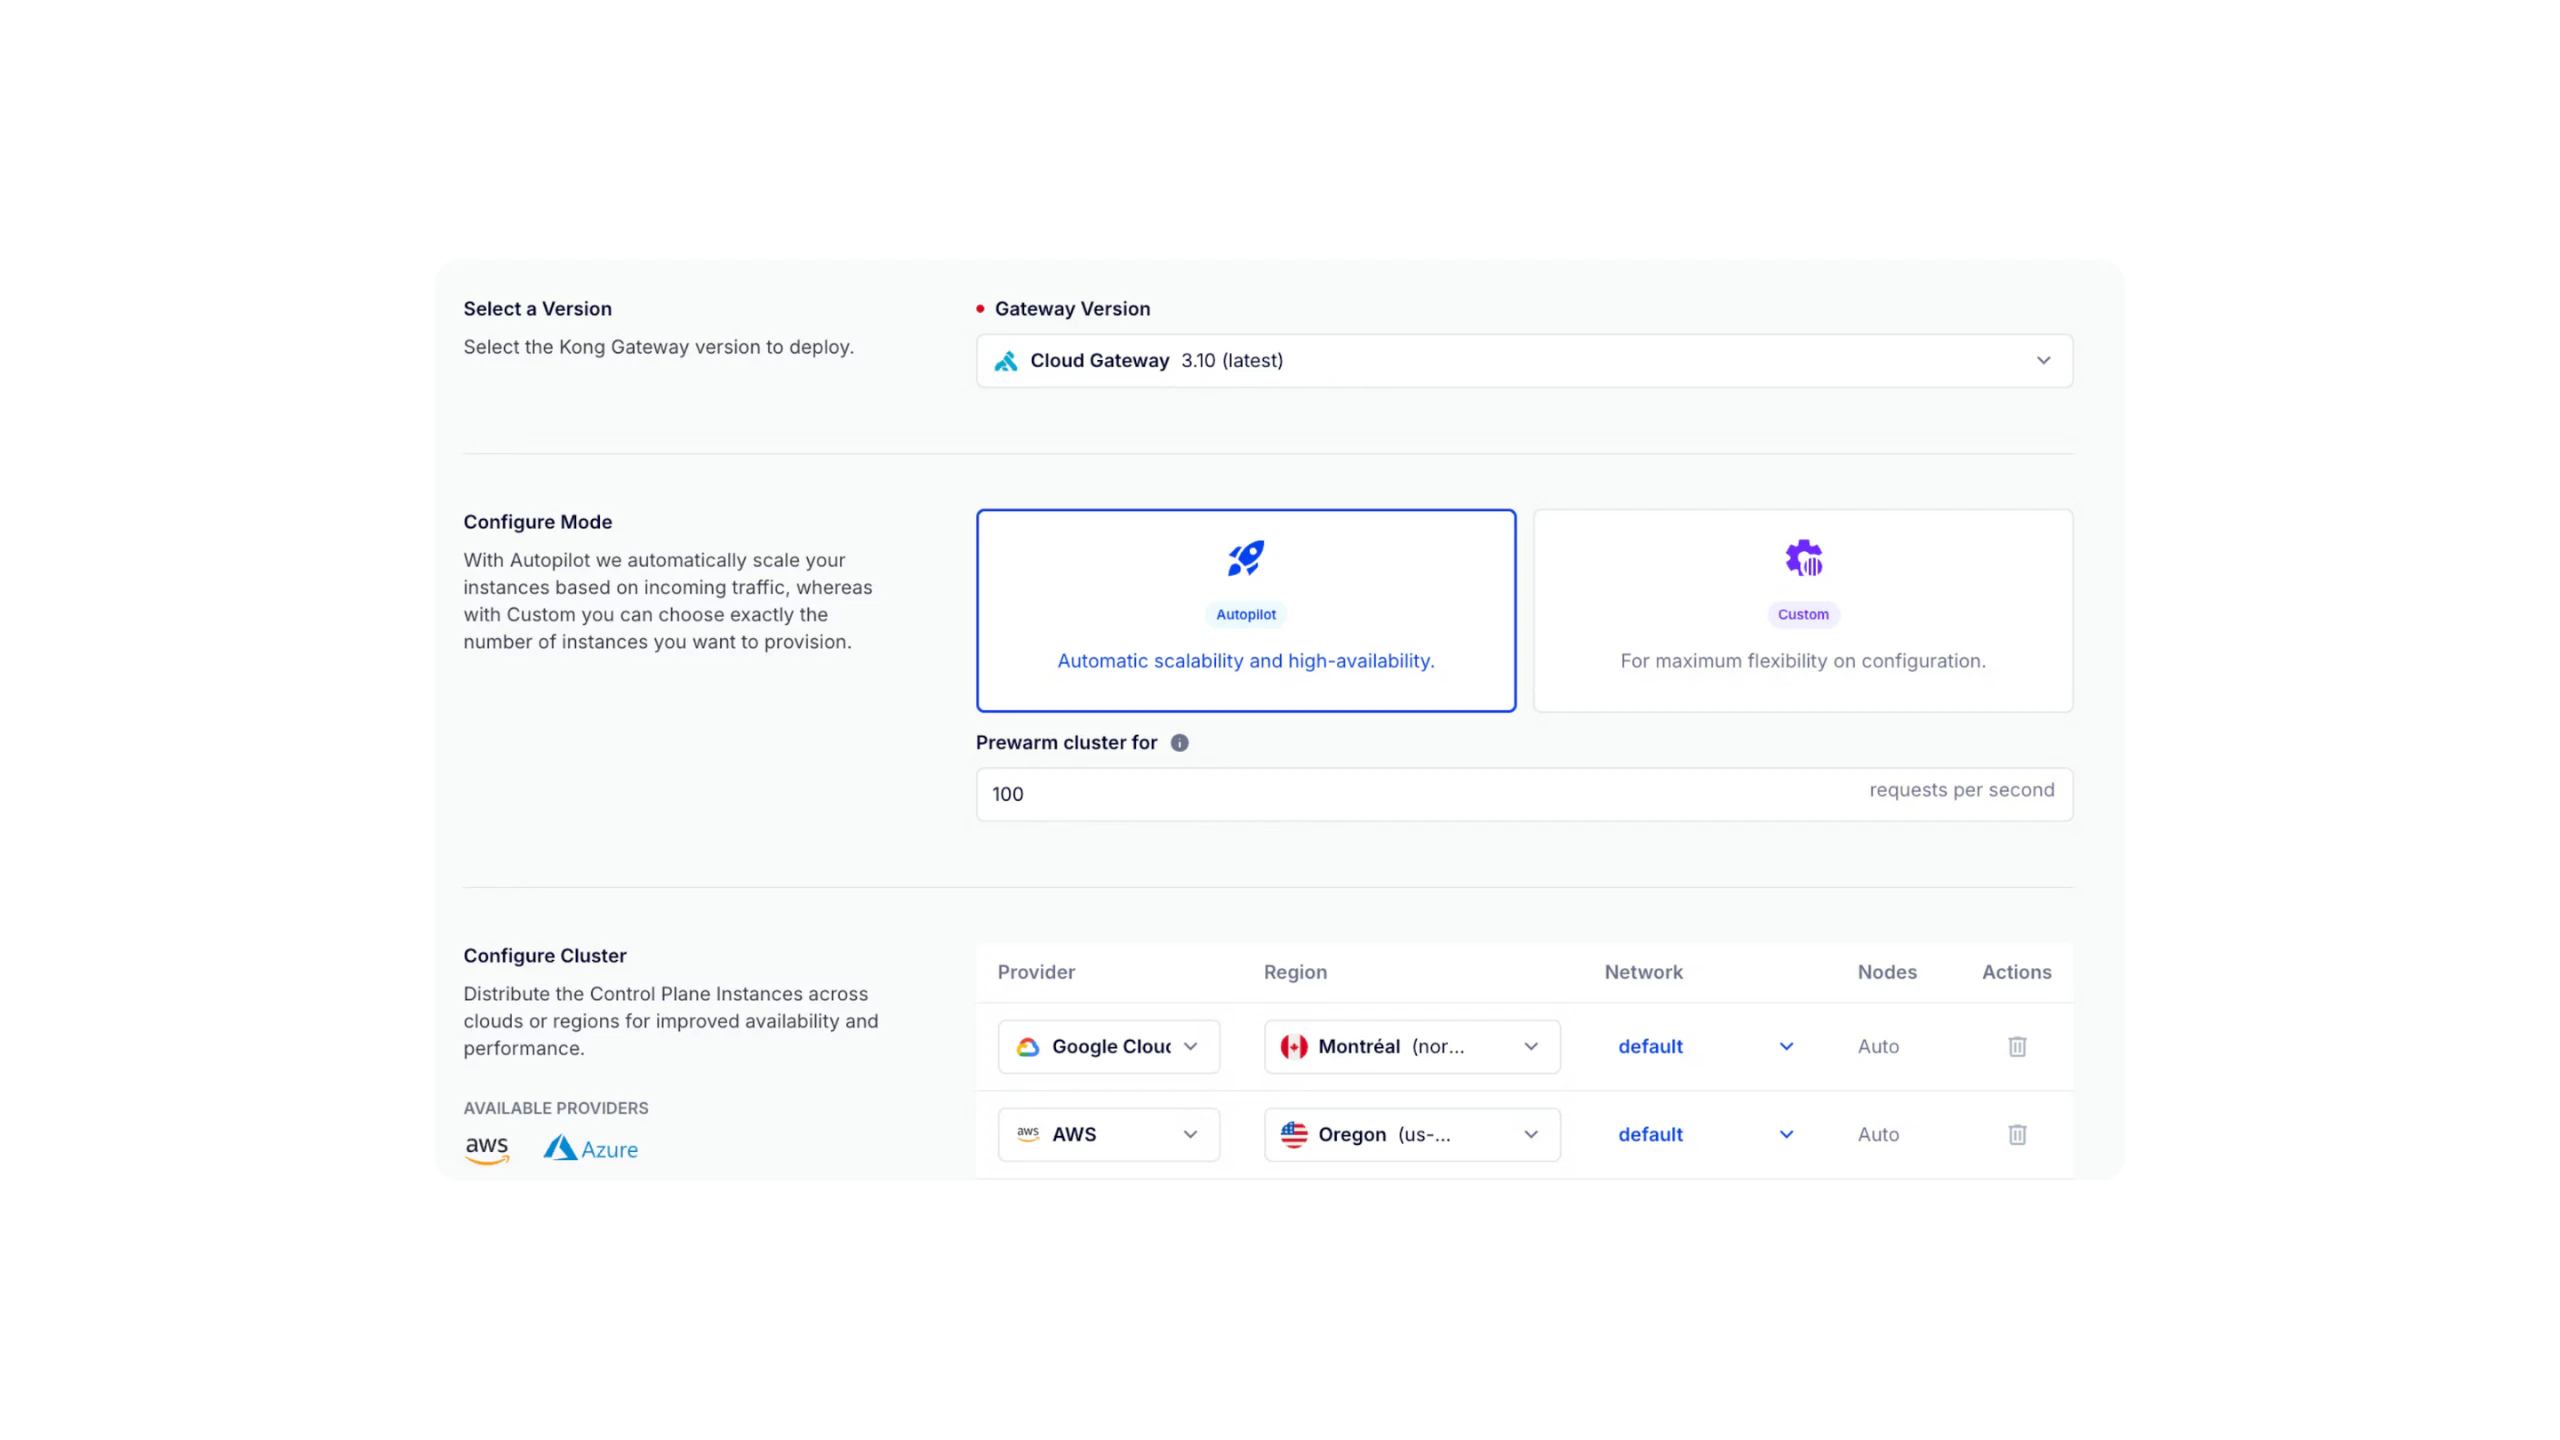Delete the Google Cloud cluster row
This screenshot has width=2560, height=1440.
click(2017, 1046)
